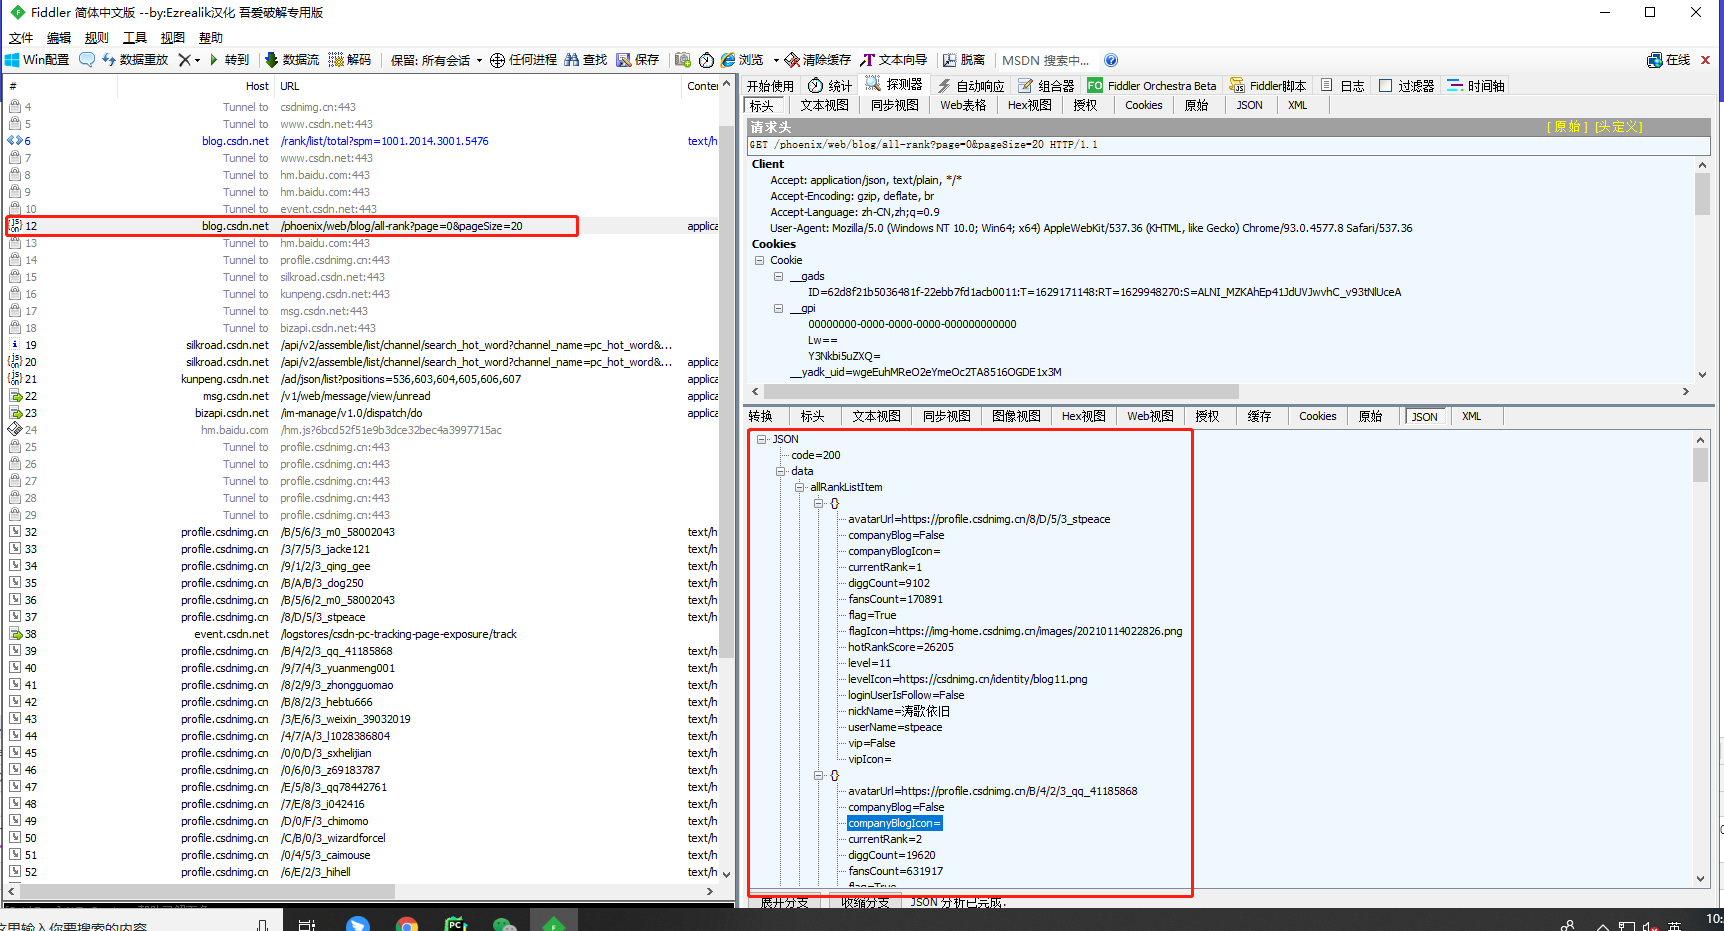The image size is (1724, 931).
Task: Select the hotRankScore=26205 JSON entry
Action: point(901,647)
